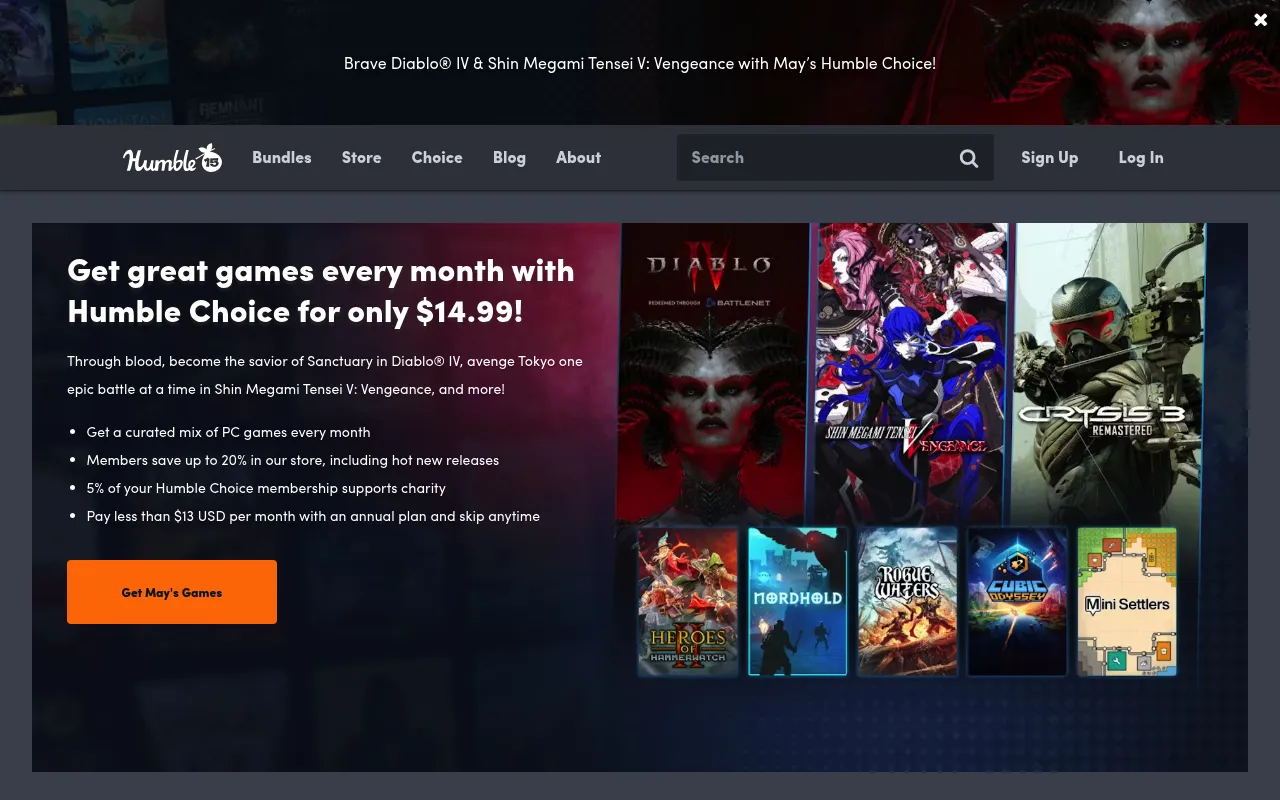The height and width of the screenshot is (800, 1280).
Task: Dismiss the top promo banner with X
Action: coord(1260,20)
